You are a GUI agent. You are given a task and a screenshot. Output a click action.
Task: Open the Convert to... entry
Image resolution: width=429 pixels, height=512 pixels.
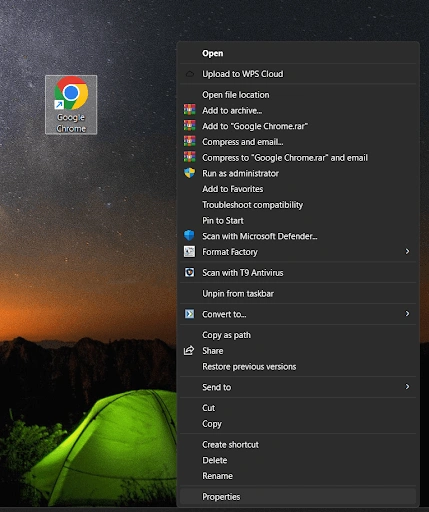[x=298, y=314]
